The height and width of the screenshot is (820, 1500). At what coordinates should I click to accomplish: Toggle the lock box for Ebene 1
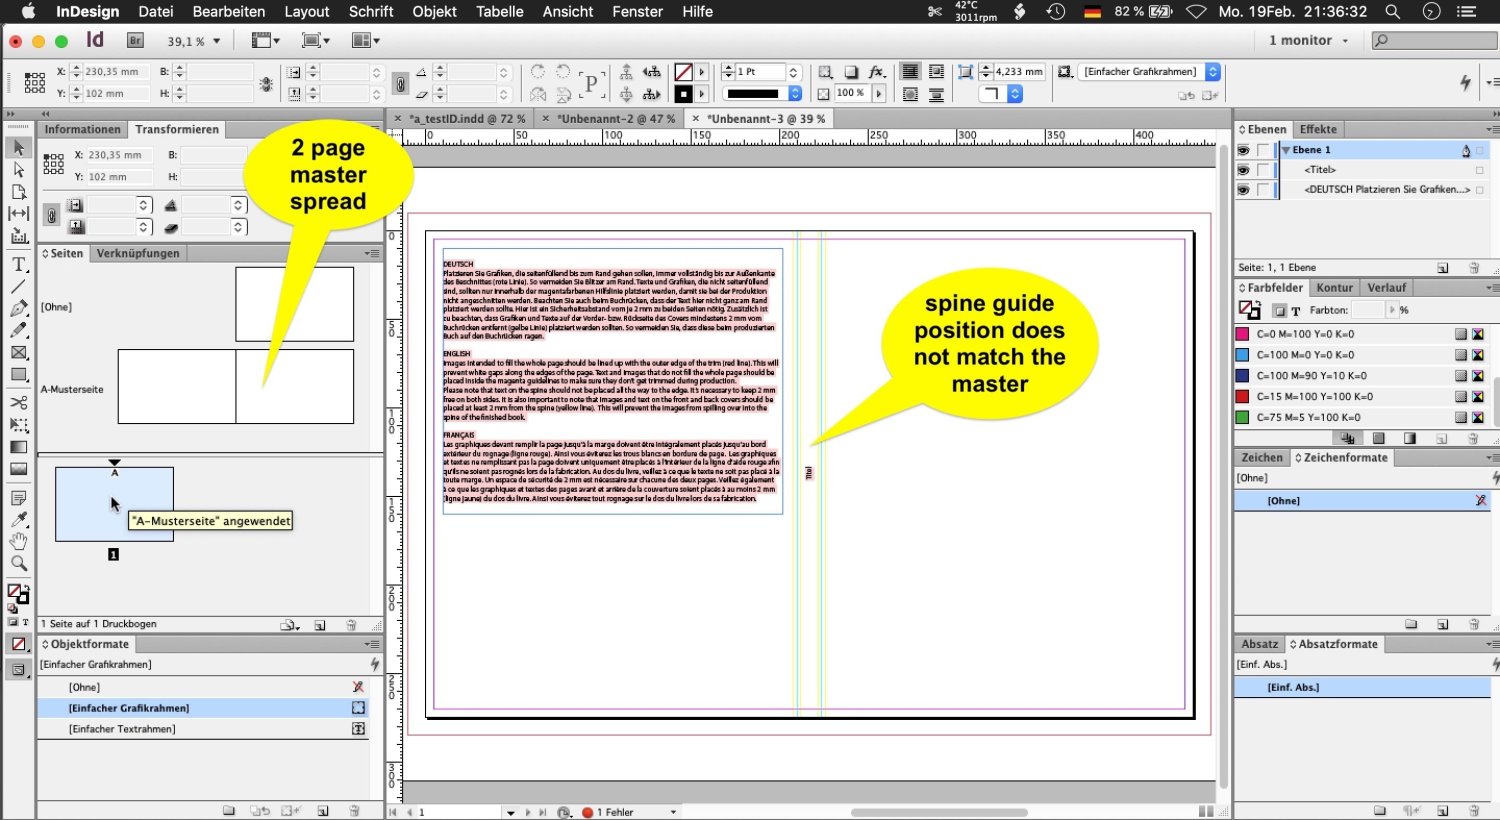tap(1263, 150)
